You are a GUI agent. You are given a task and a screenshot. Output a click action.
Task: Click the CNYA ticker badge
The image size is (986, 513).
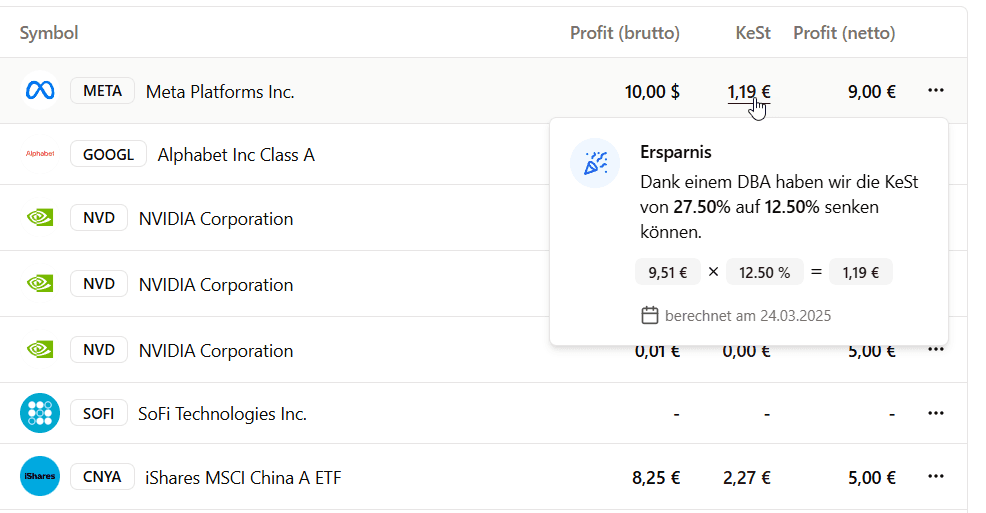tap(102, 477)
